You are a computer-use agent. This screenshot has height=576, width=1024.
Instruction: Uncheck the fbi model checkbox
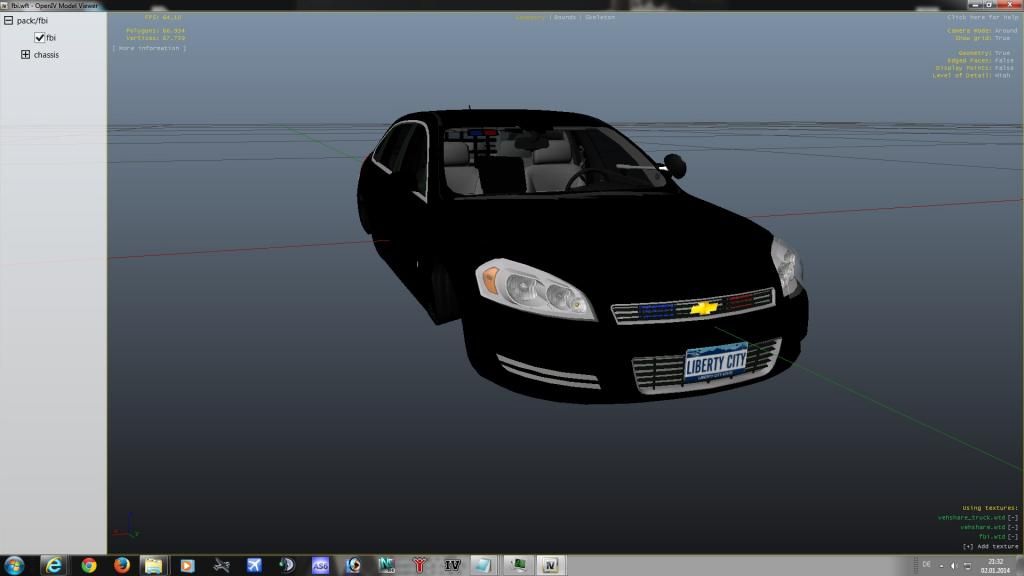click(38, 38)
